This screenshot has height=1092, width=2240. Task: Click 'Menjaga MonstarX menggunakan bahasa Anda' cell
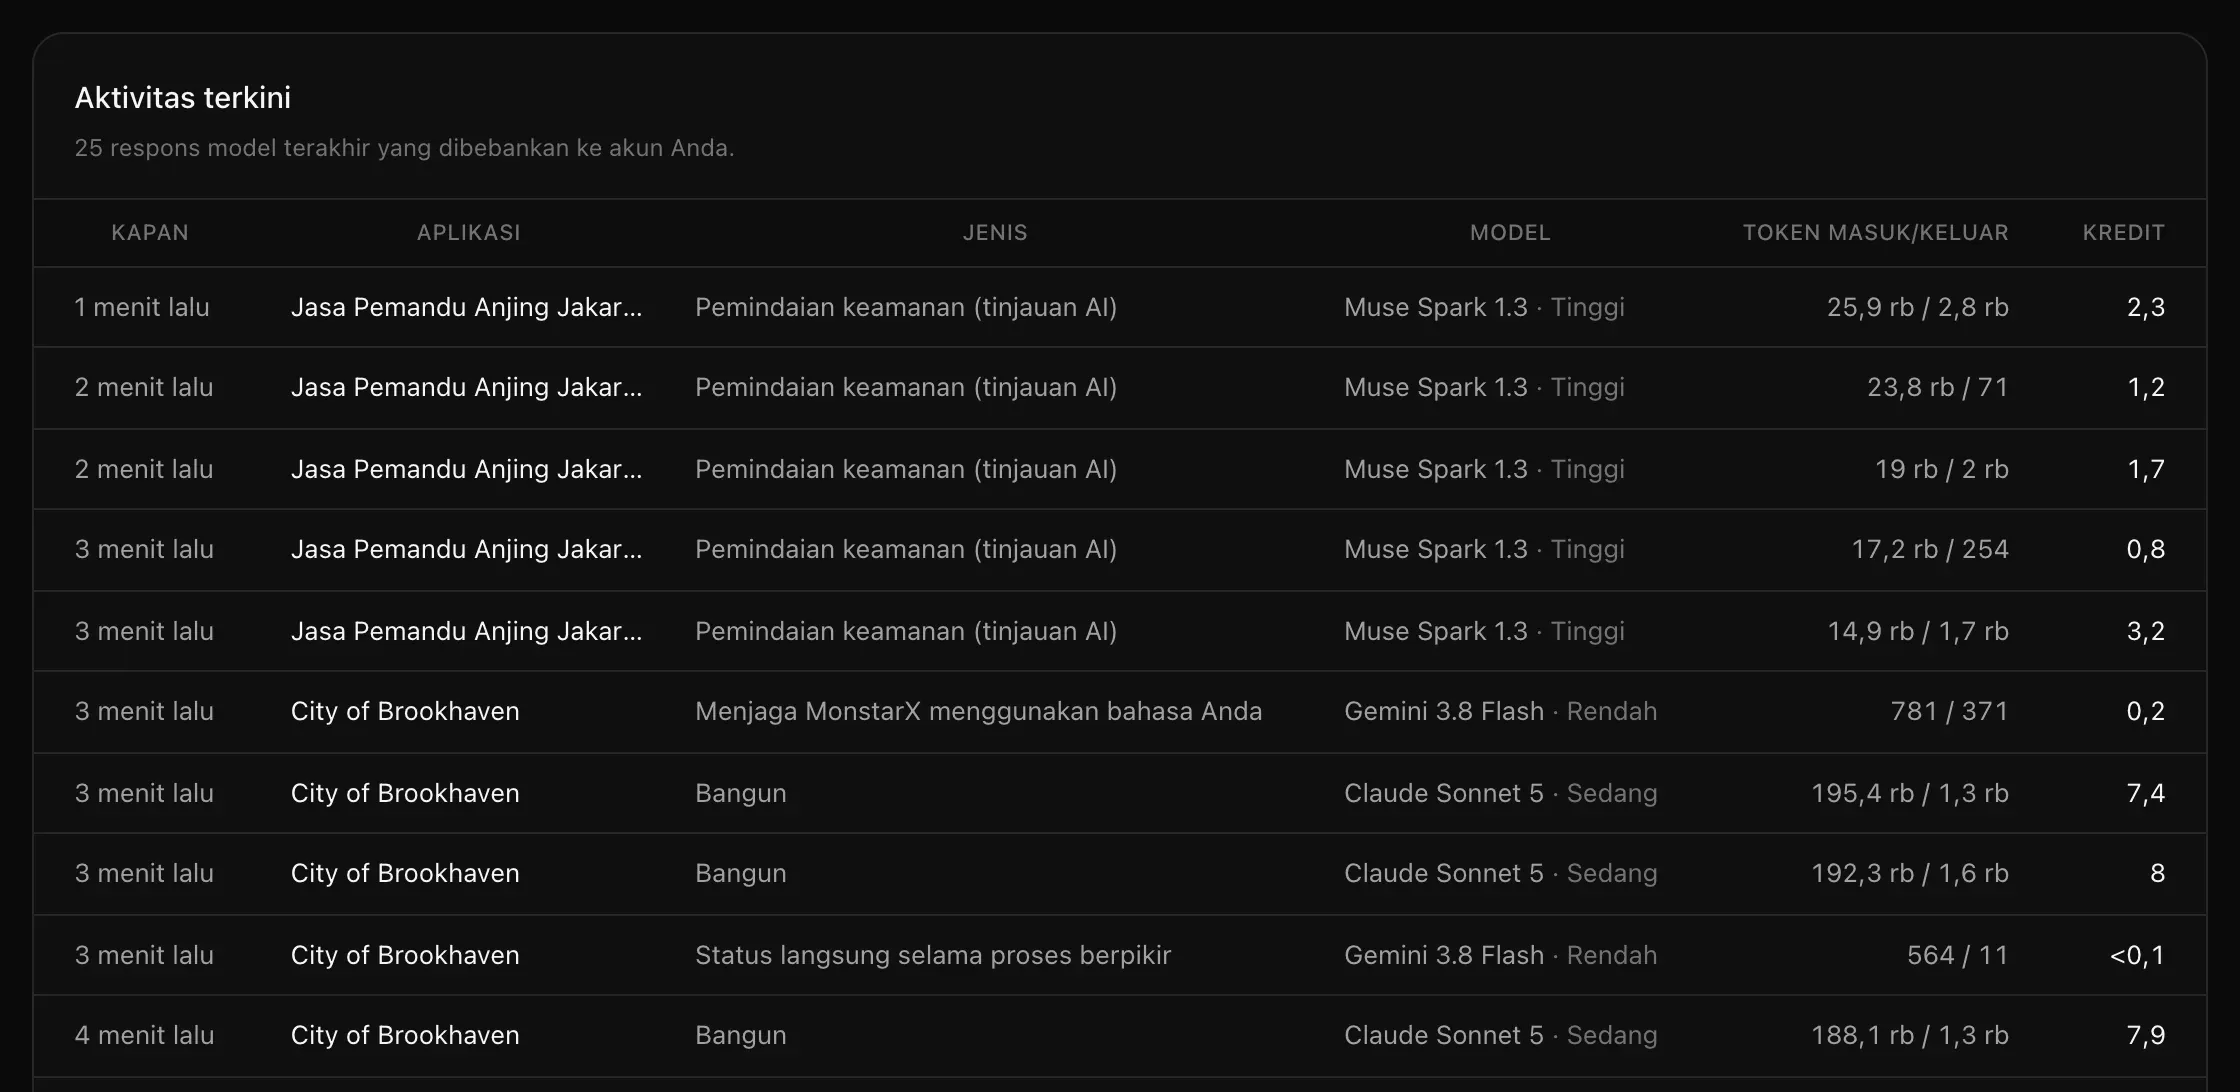(x=979, y=711)
